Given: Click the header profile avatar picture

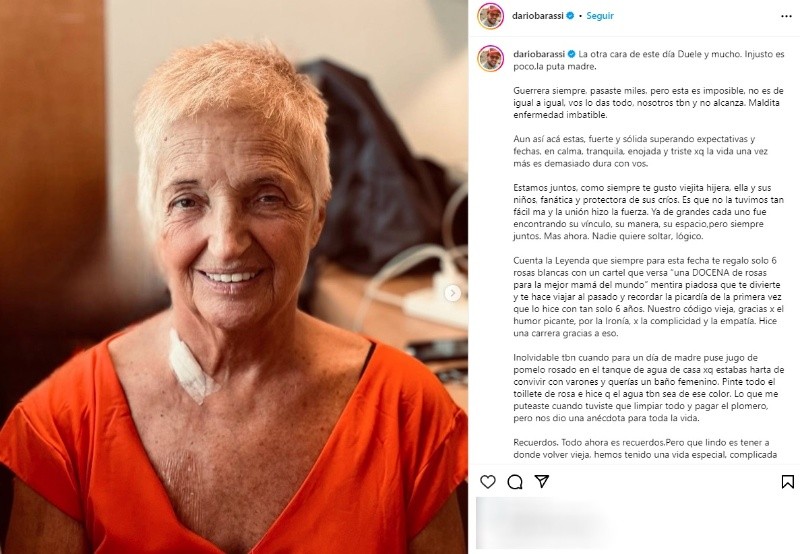Looking at the screenshot, I should tap(490, 16).
